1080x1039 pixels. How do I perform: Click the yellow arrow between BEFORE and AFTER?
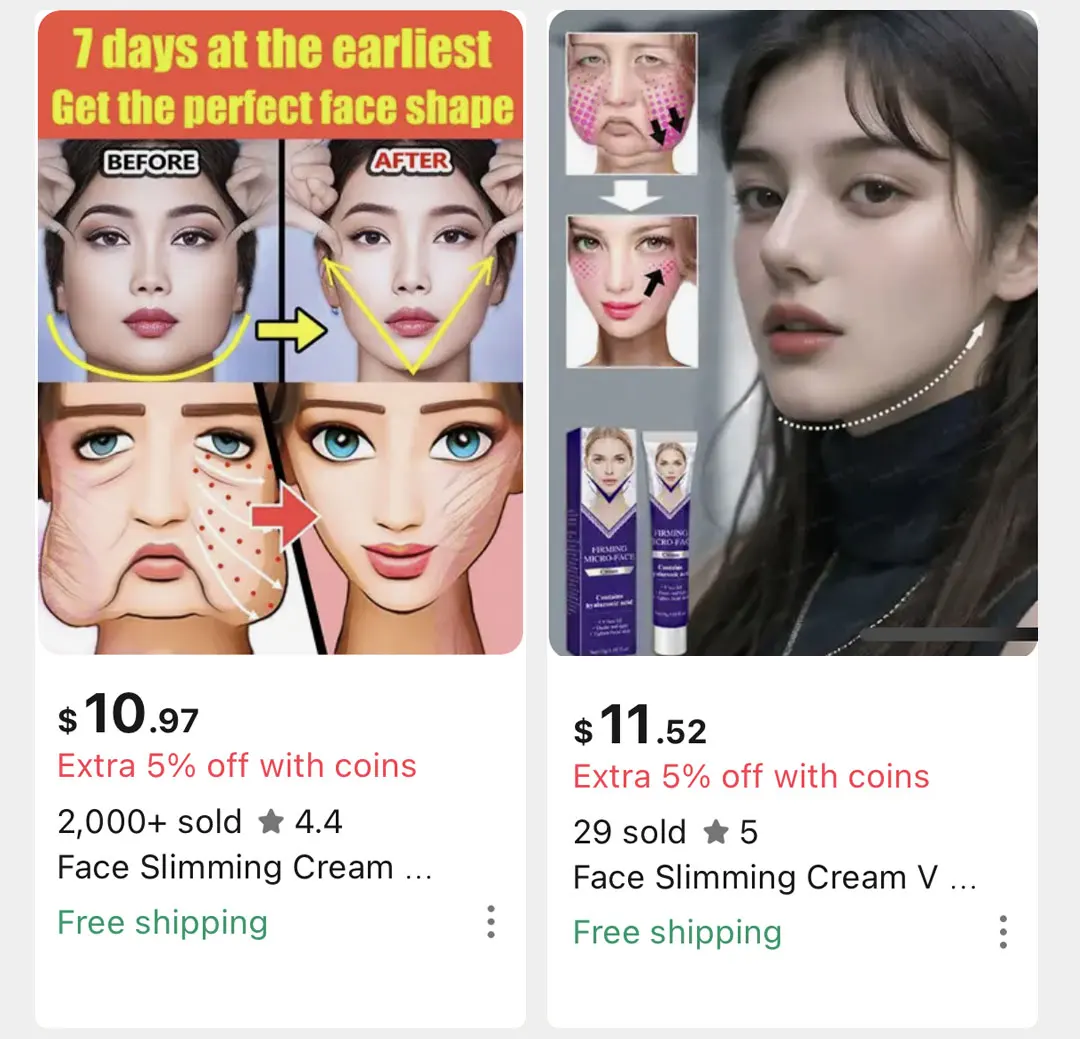(x=291, y=330)
